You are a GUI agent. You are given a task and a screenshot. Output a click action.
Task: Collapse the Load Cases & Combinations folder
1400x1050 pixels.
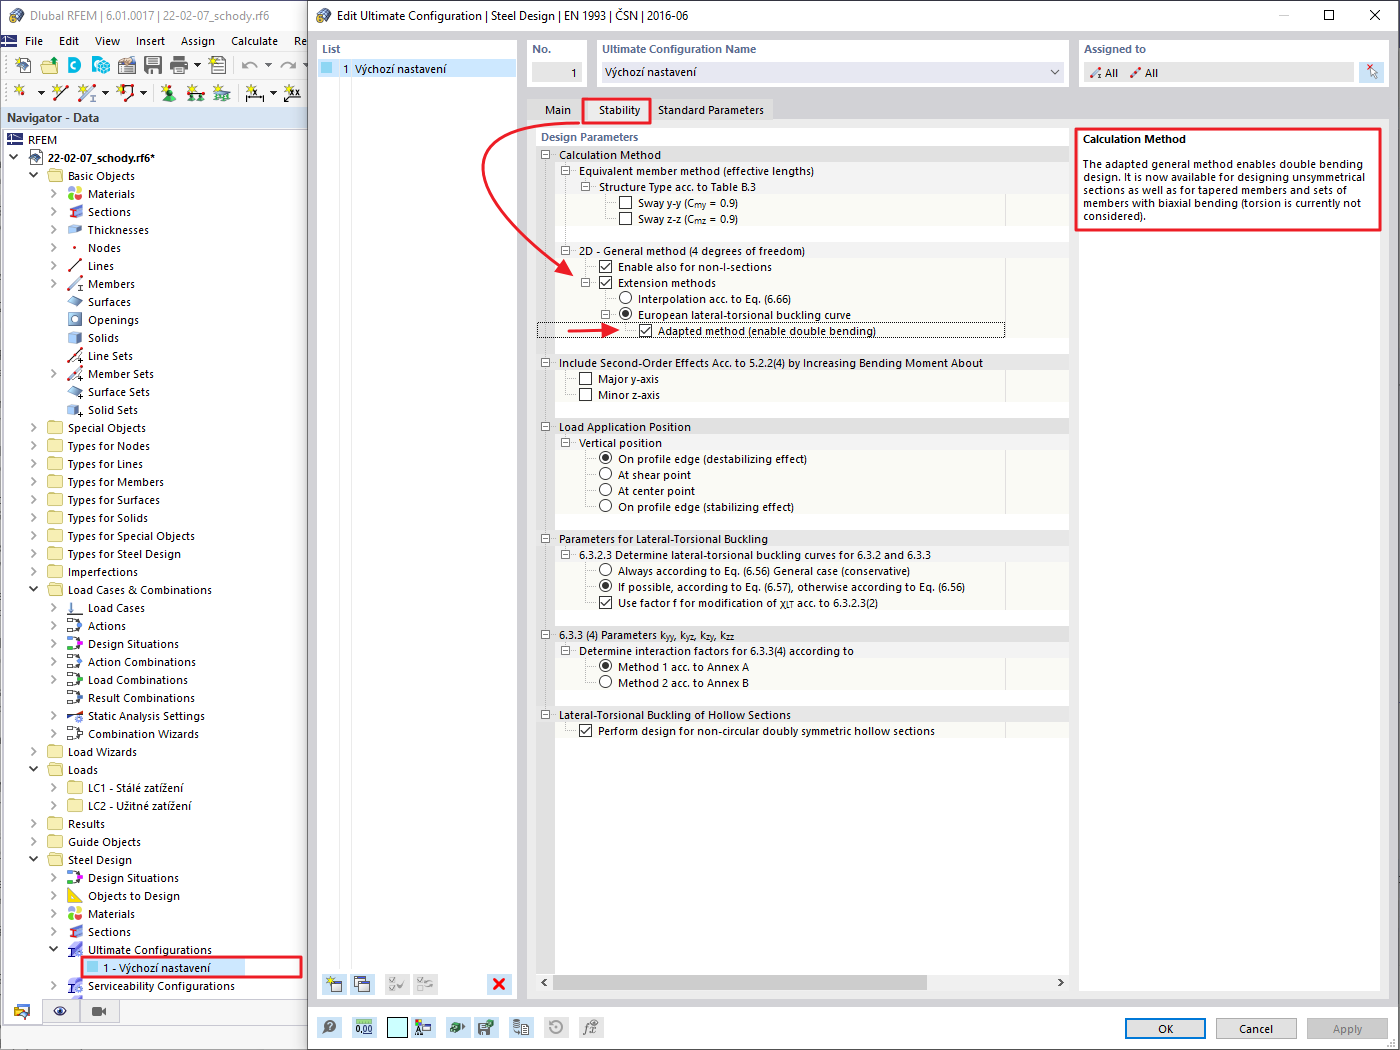click(33, 589)
